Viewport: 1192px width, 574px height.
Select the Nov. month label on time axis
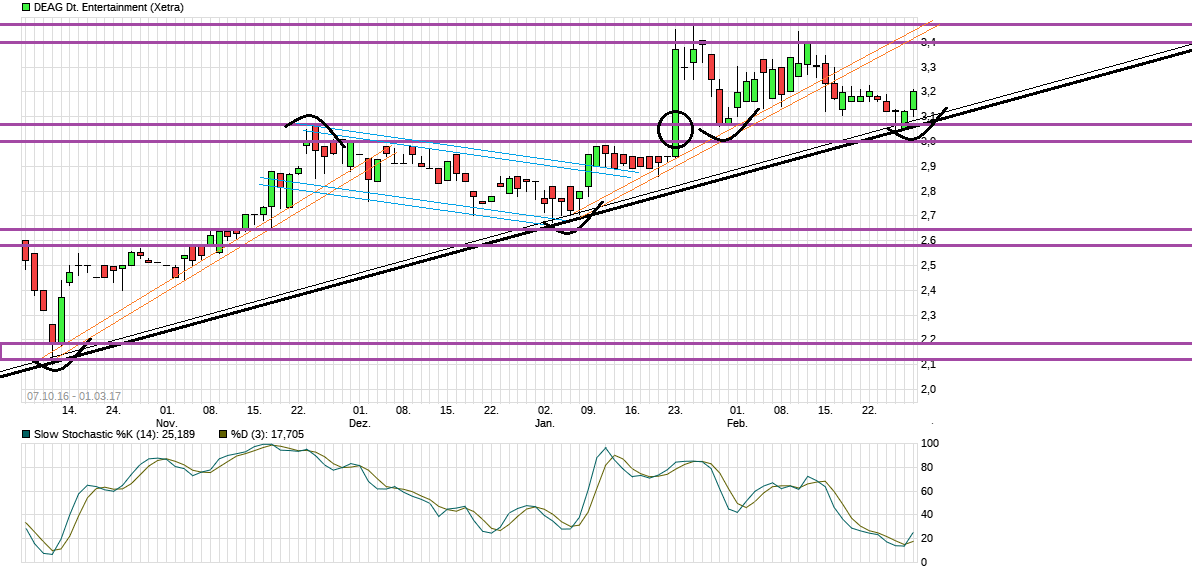(x=166, y=424)
